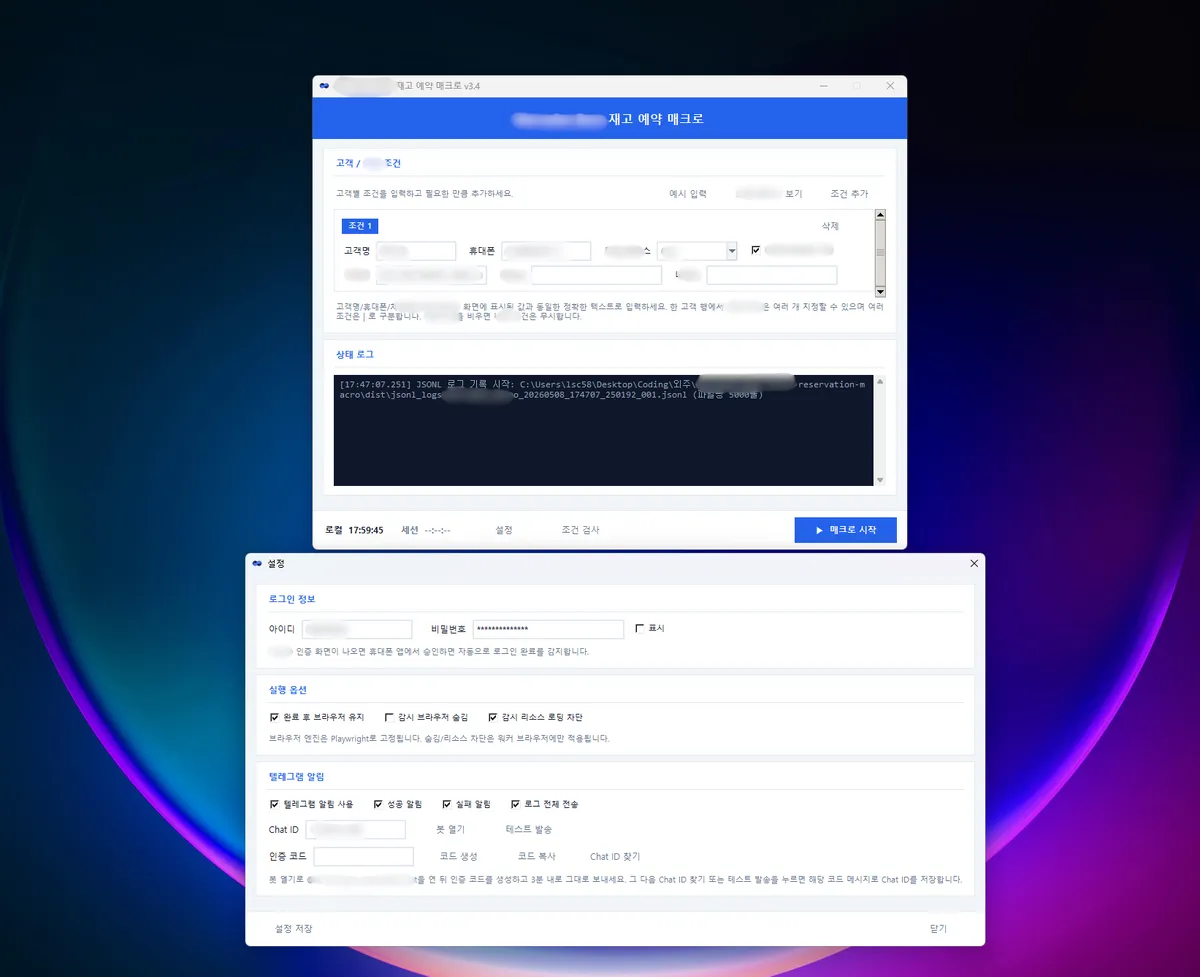Click the down arrow of 상태 로그 scrollbar

point(880,480)
